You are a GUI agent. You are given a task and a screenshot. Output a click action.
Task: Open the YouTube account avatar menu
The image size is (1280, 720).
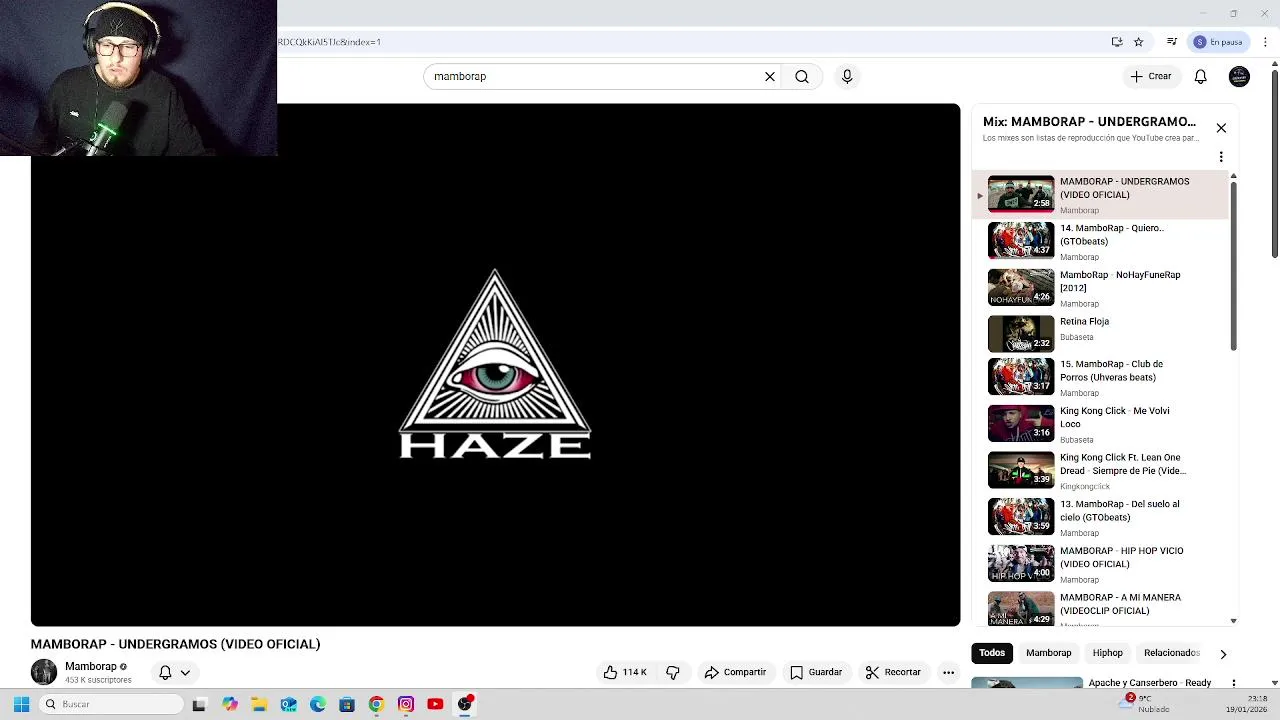(1239, 76)
